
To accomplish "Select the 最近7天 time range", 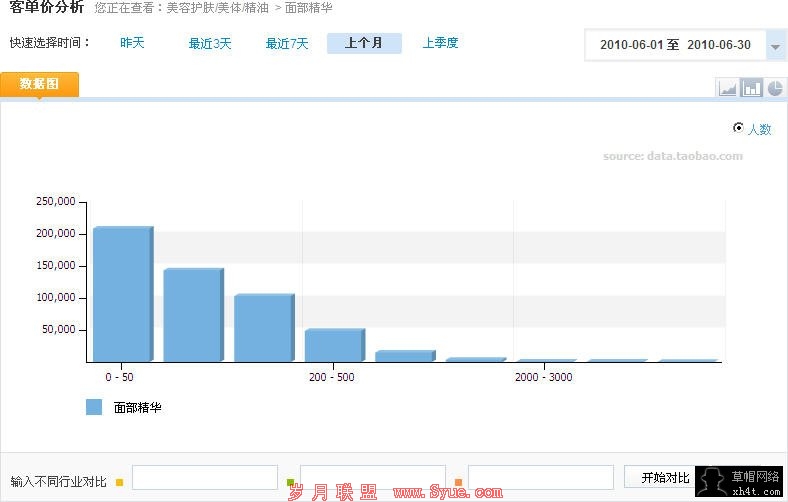I will 287,43.
